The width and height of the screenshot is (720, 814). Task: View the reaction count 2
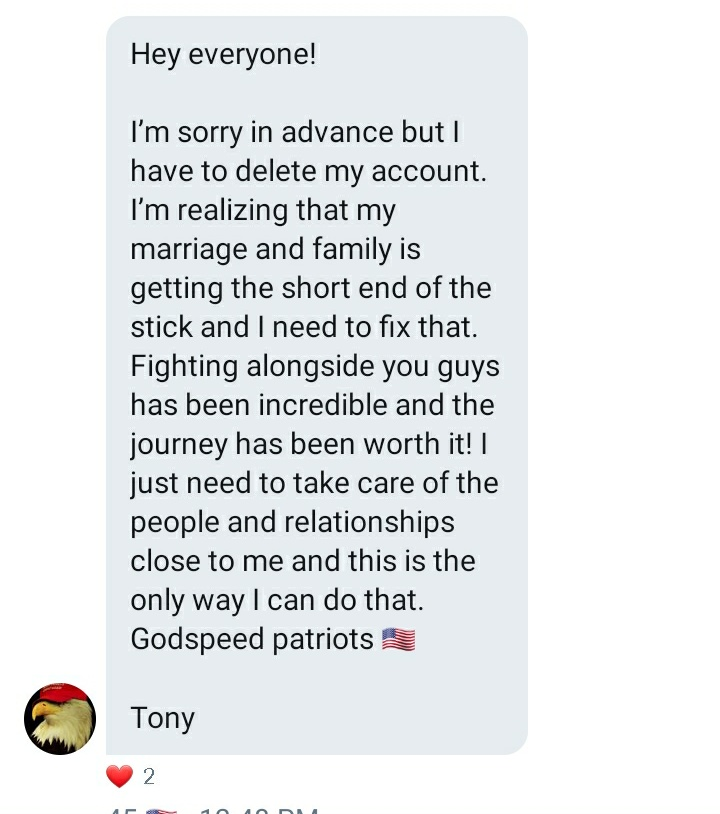click(148, 777)
